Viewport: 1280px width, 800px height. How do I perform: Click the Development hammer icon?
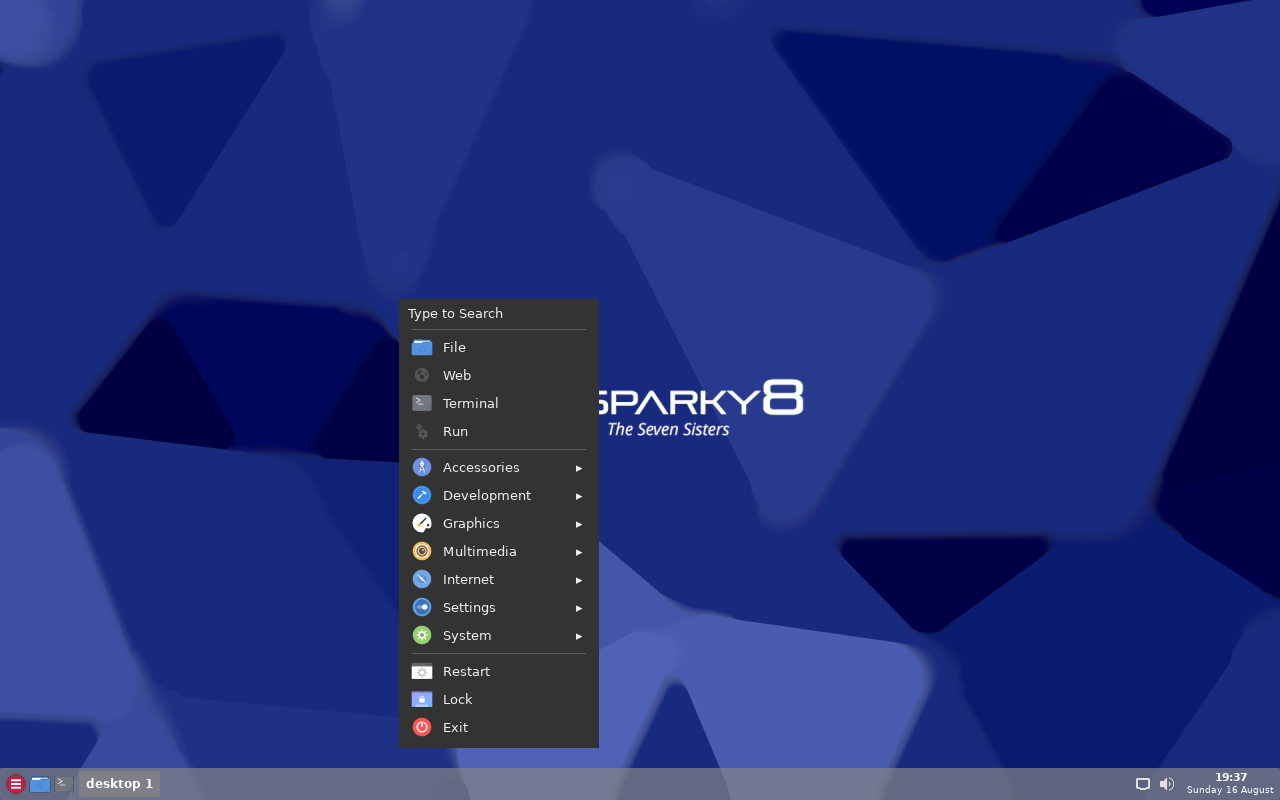coord(422,495)
